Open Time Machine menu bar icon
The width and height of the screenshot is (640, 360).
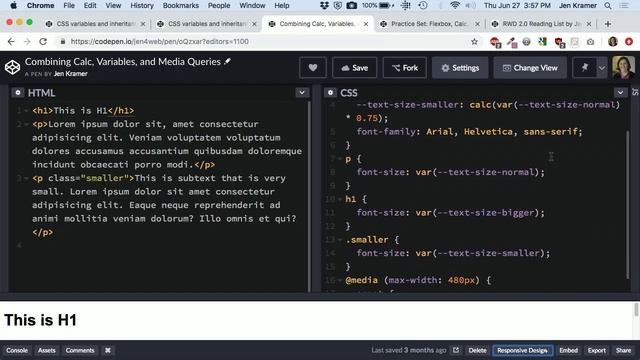coord(423,6)
